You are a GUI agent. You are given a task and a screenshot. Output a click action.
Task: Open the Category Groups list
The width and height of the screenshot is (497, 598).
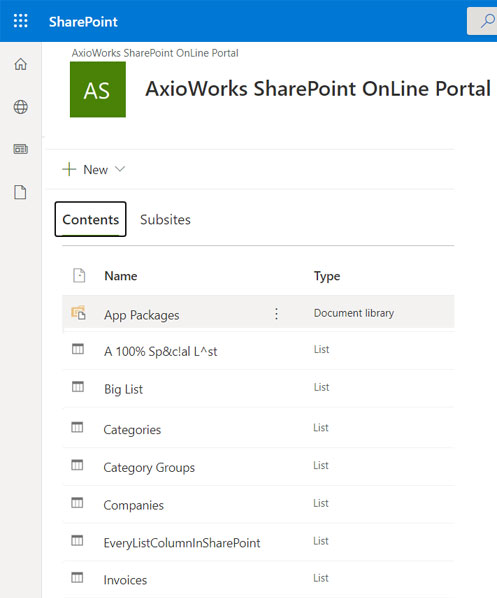coord(149,468)
